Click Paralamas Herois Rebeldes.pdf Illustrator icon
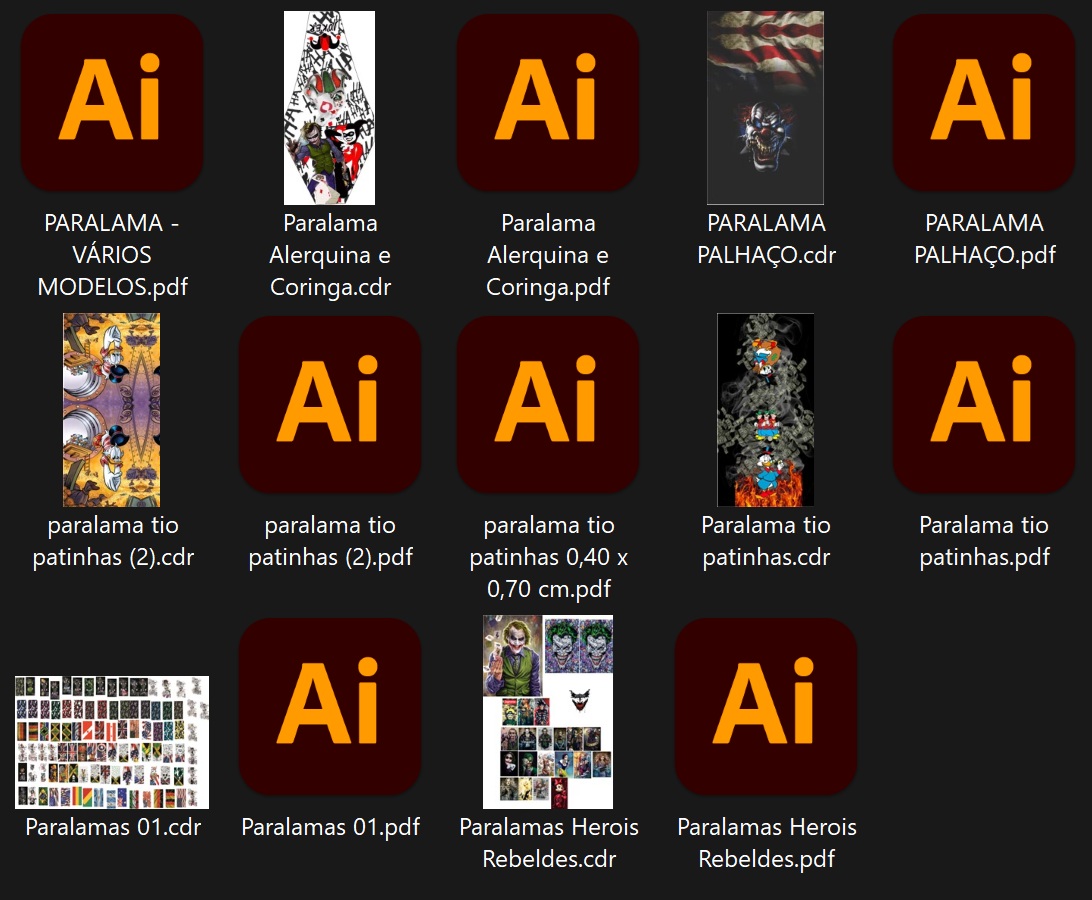Image resolution: width=1092 pixels, height=900 pixels. click(x=766, y=707)
